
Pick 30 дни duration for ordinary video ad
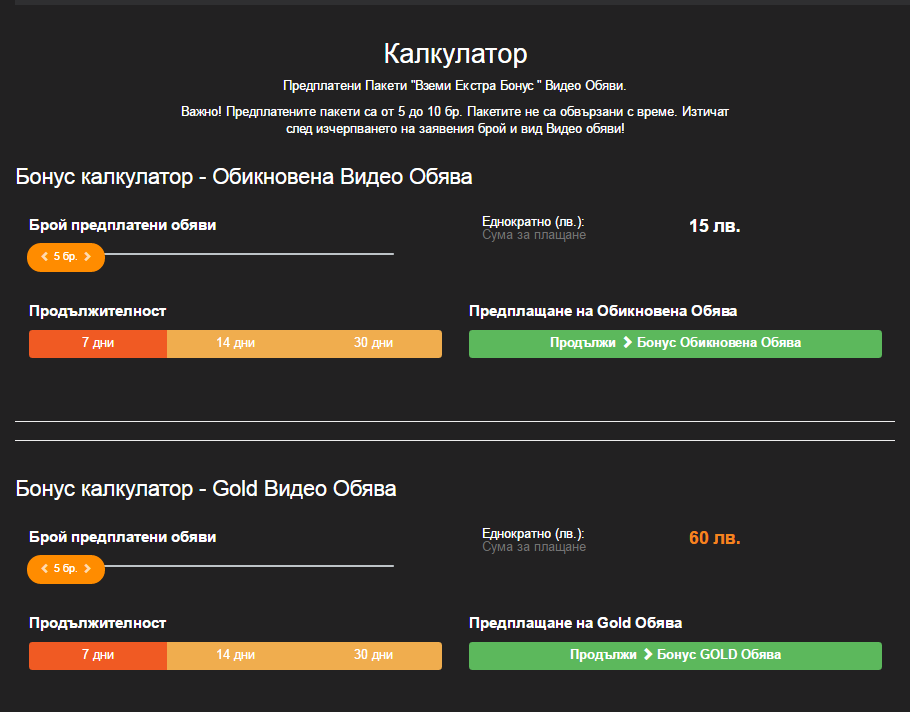(x=373, y=343)
